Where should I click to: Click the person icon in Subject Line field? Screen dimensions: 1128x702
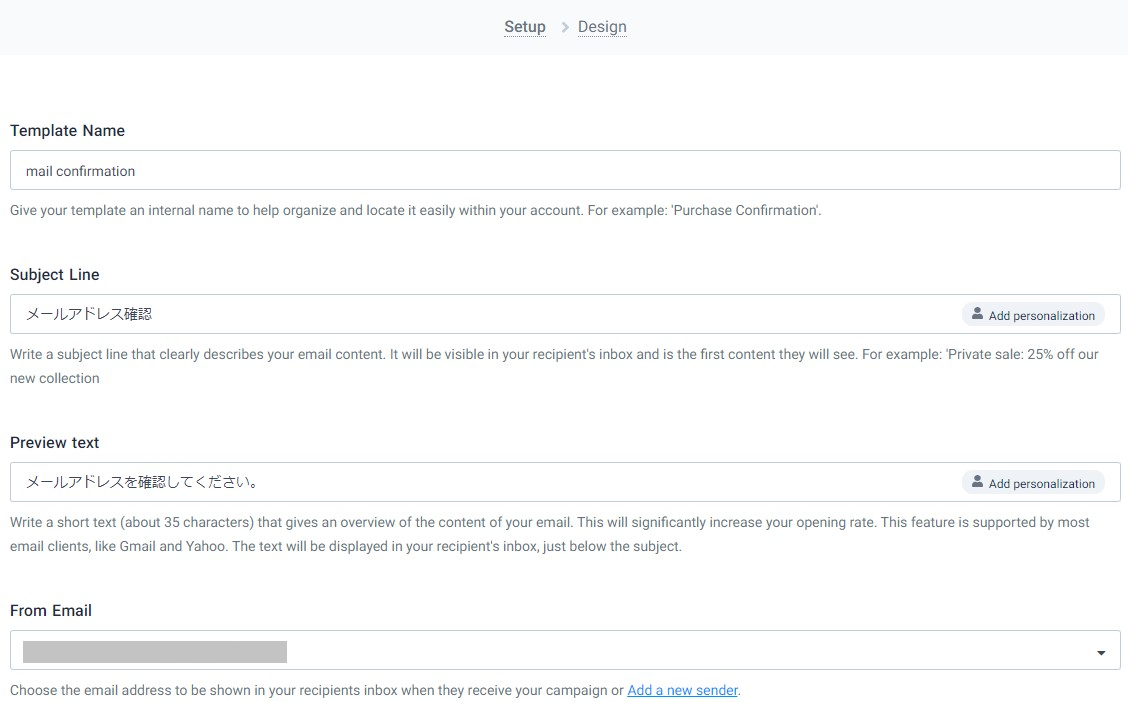click(x=977, y=314)
